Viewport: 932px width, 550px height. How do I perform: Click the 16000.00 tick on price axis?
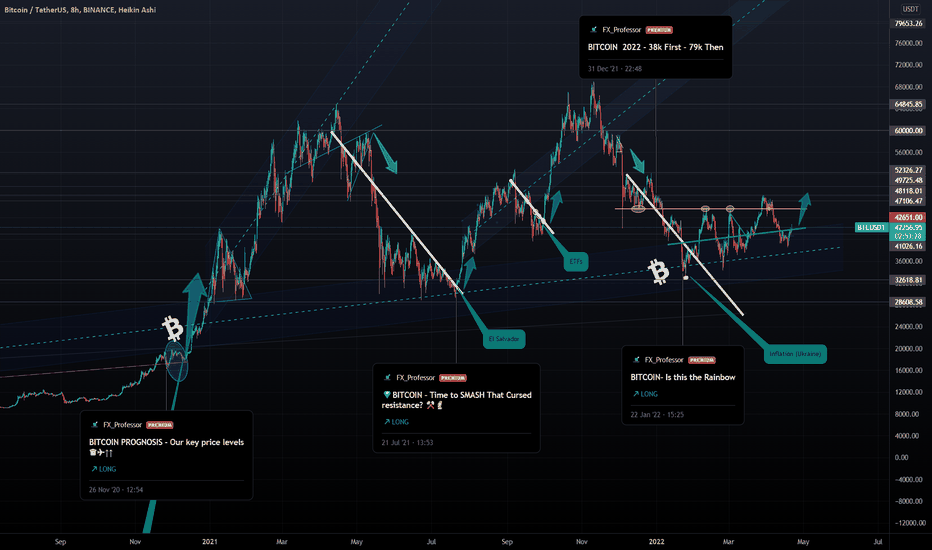[908, 370]
